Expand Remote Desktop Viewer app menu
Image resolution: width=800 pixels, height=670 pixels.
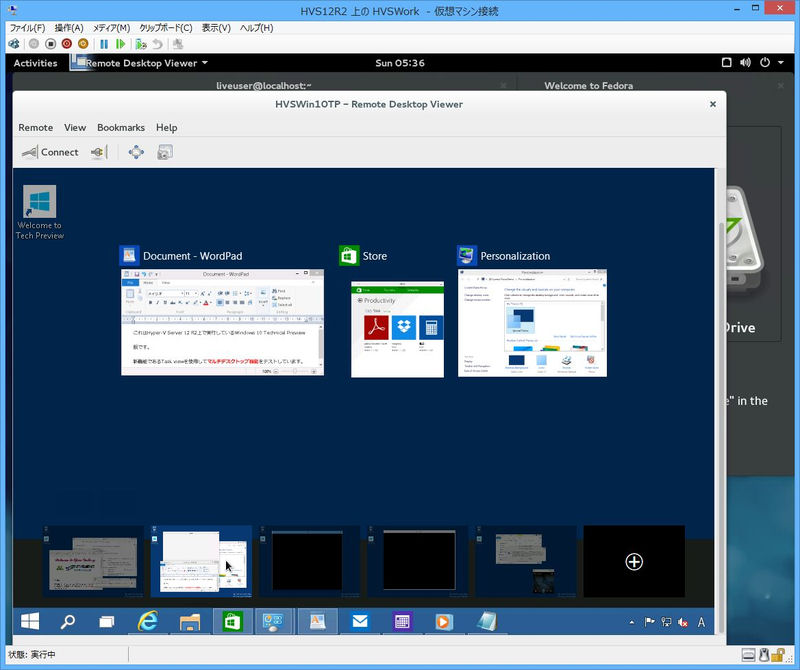pos(141,63)
